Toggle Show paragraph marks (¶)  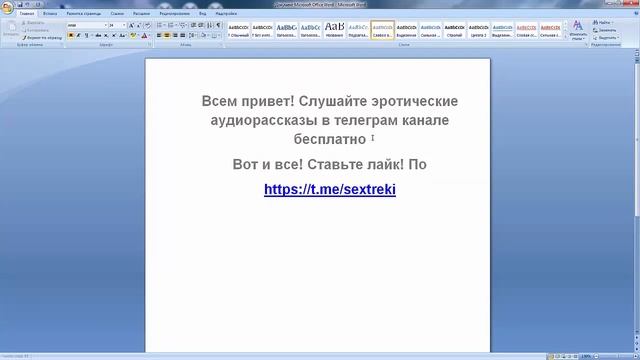coord(218,25)
